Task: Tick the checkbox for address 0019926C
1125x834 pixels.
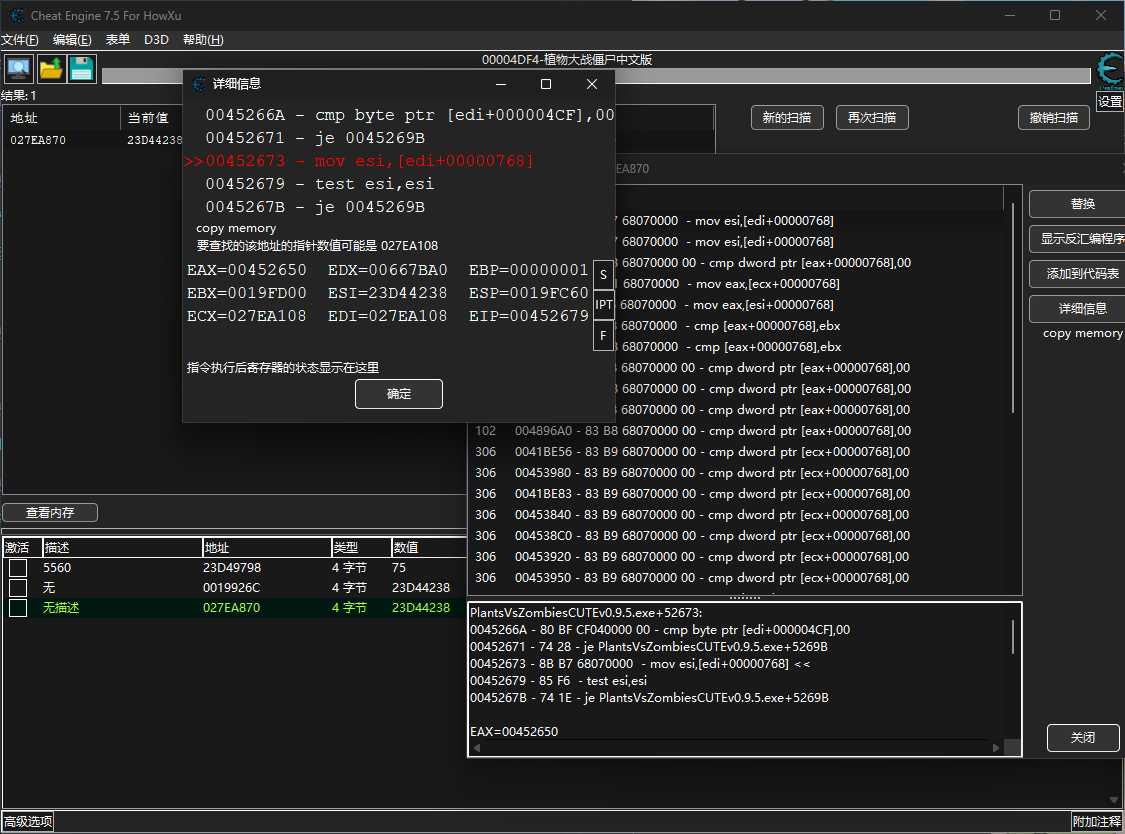Action: 18,588
